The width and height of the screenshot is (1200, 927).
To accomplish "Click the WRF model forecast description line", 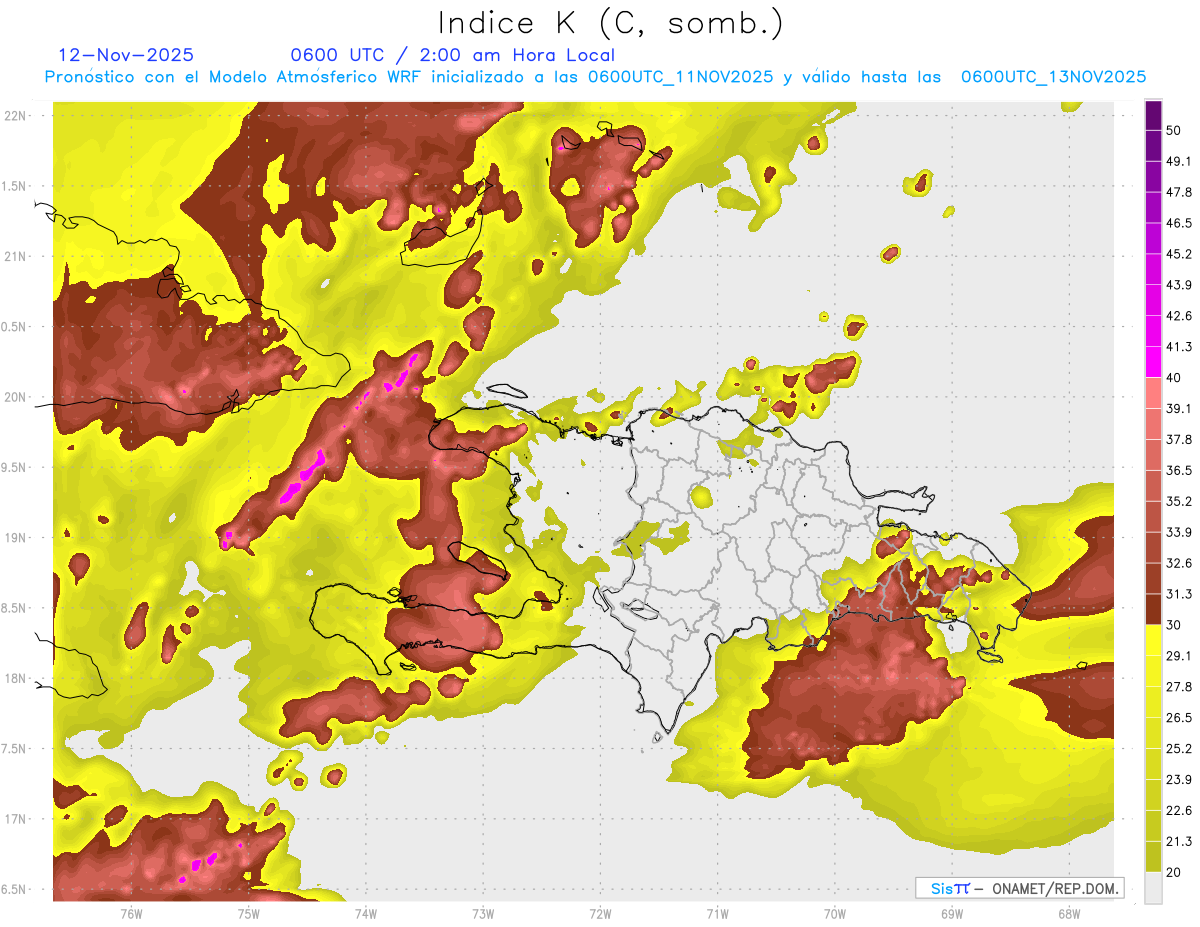I will 595,77.
